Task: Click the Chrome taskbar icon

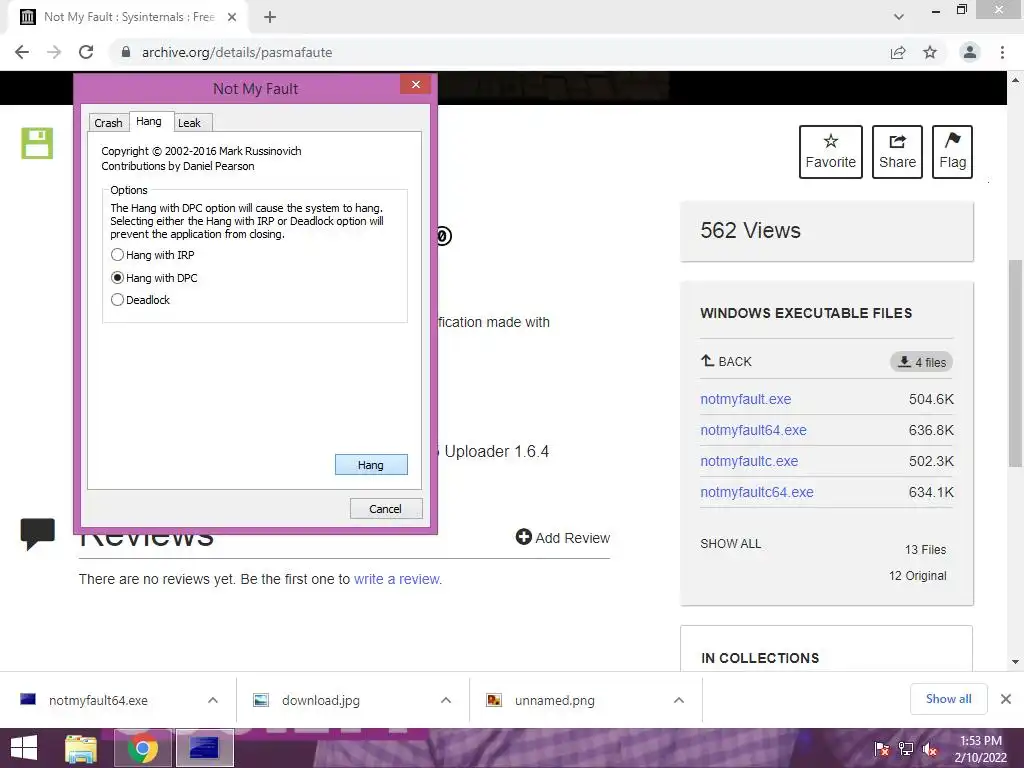Action: point(142,748)
